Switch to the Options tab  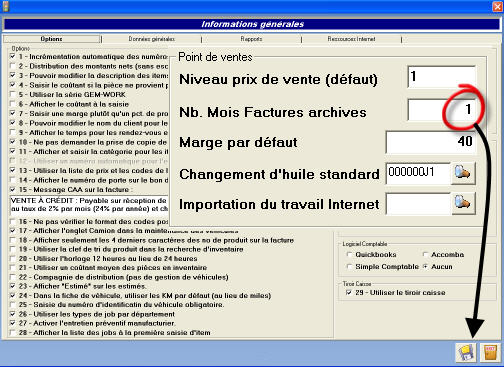pos(51,39)
